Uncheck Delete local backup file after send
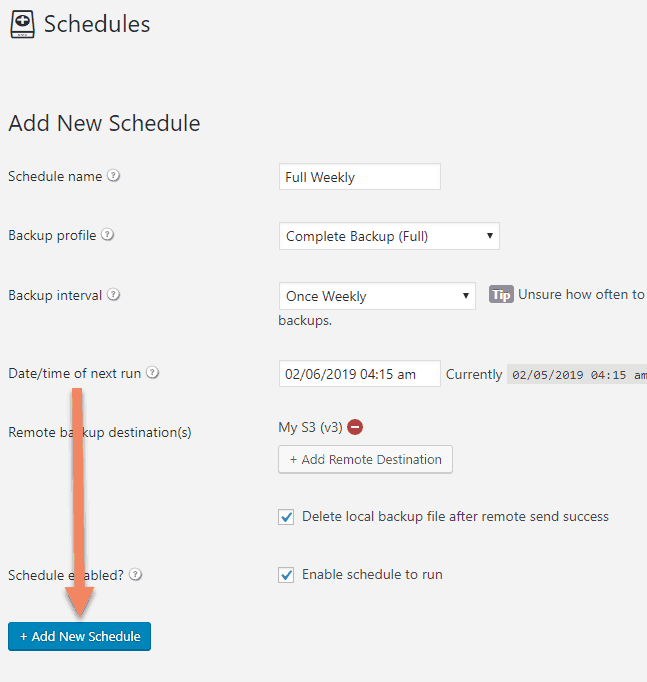 point(286,517)
